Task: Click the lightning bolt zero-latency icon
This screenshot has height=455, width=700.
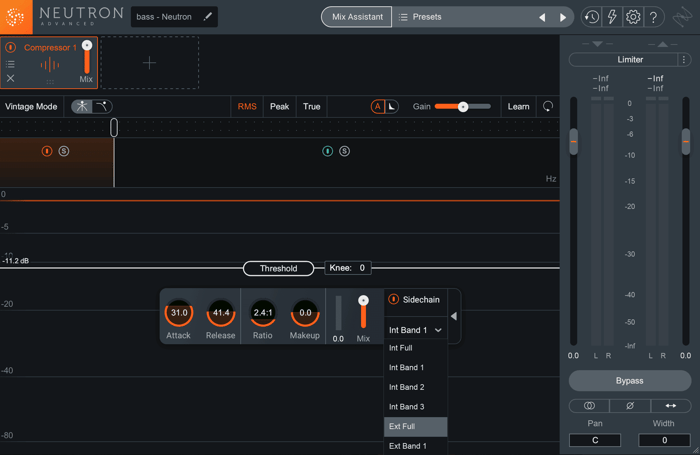Action: (612, 17)
